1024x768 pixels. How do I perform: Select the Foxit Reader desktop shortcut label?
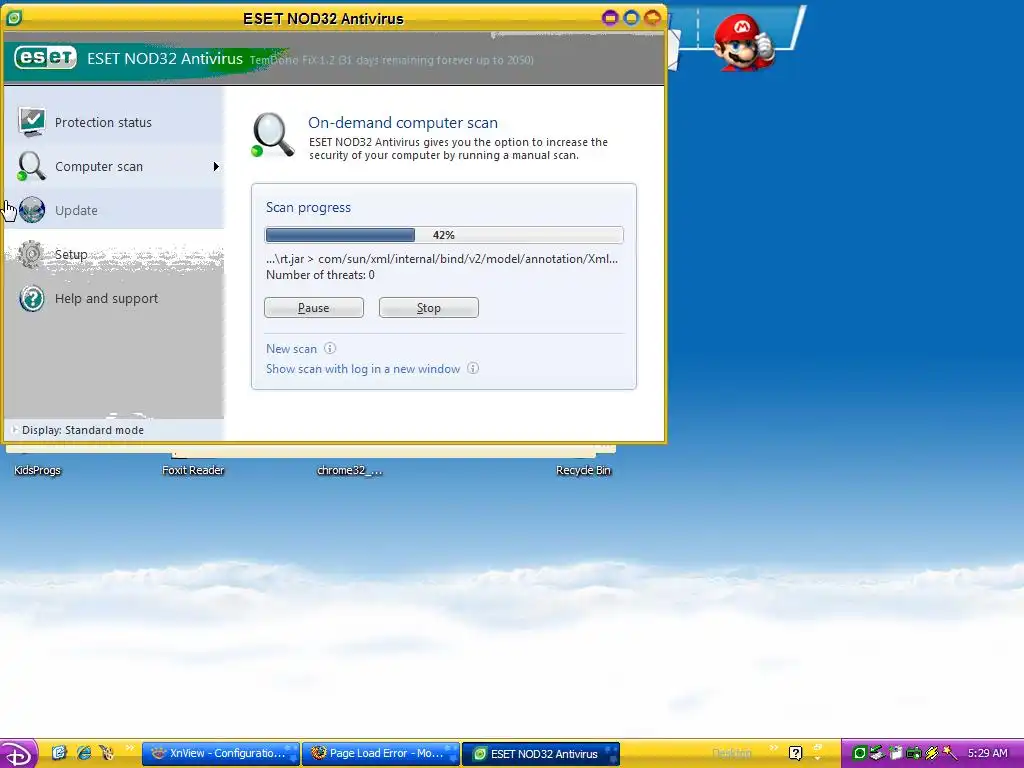(193, 470)
